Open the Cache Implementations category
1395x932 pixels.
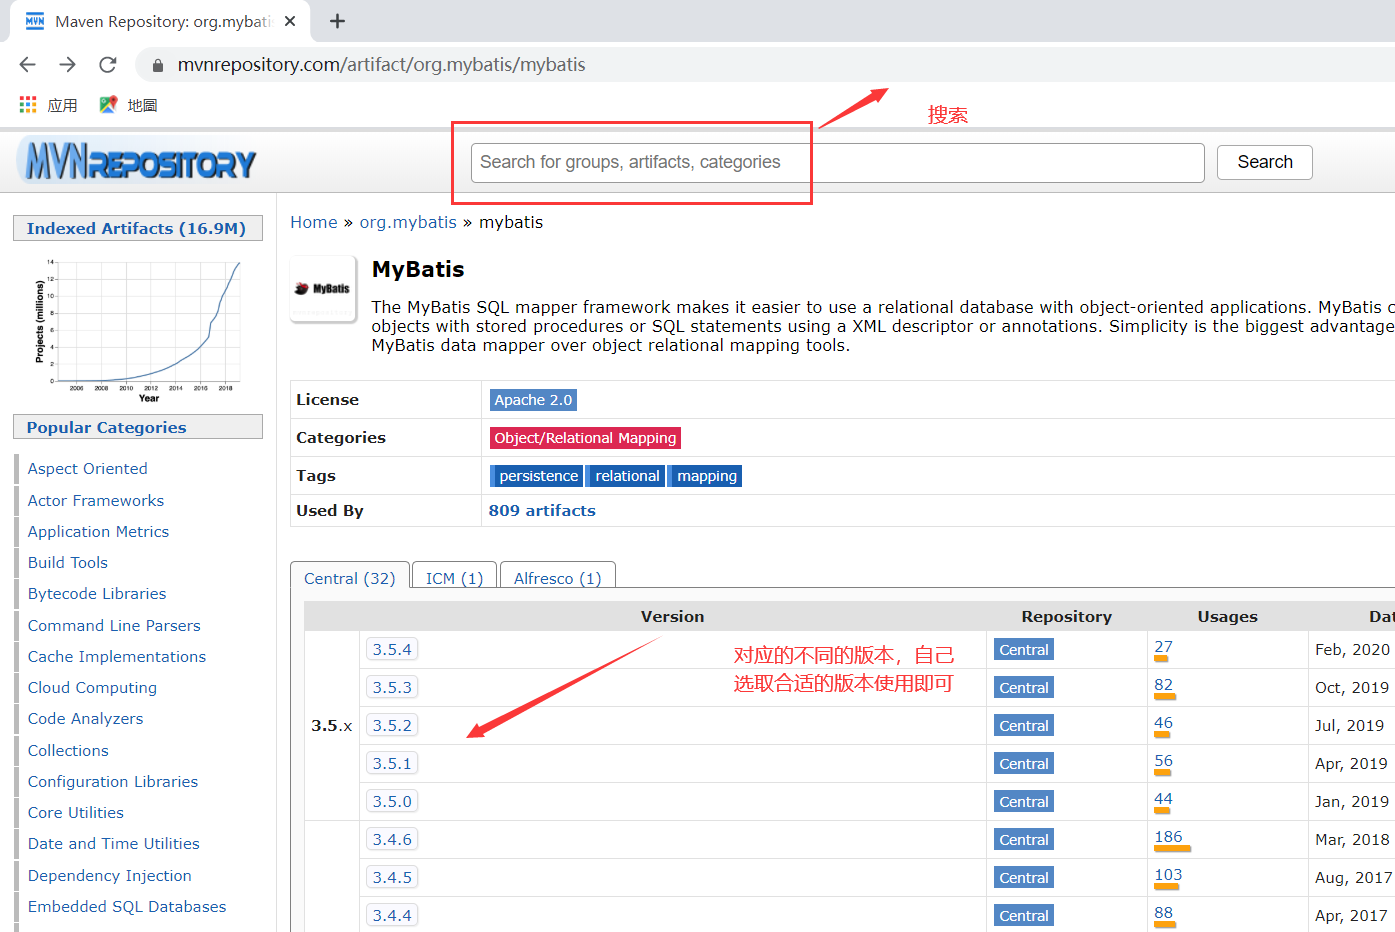117,657
